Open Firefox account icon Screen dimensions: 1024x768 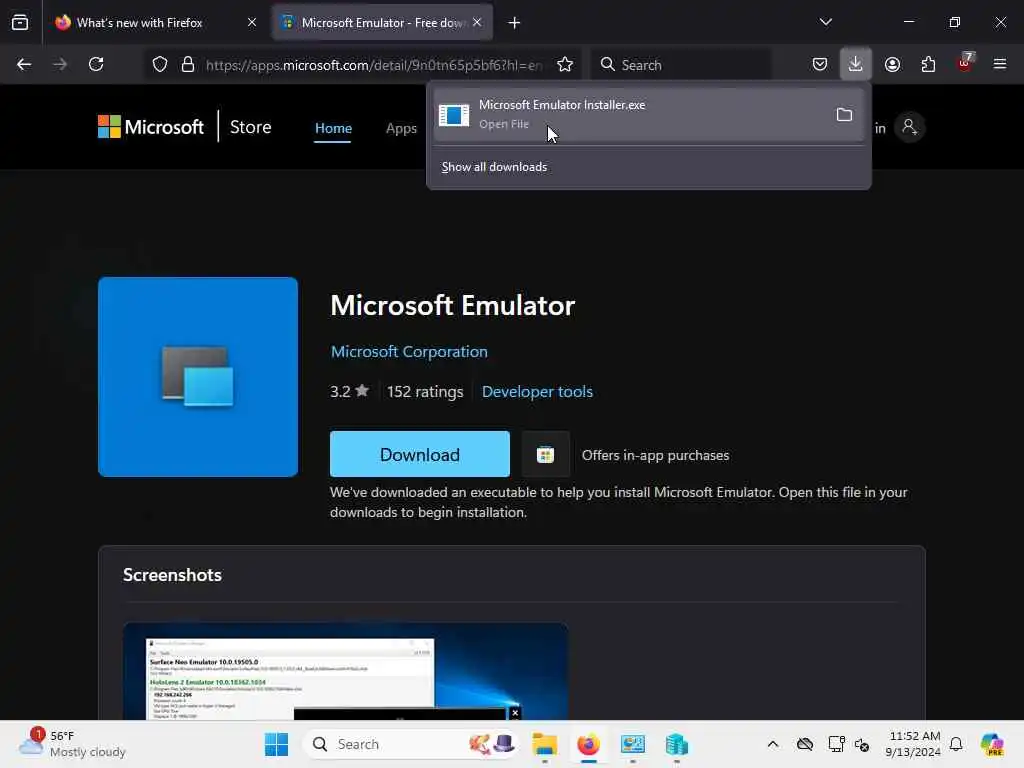point(892,64)
